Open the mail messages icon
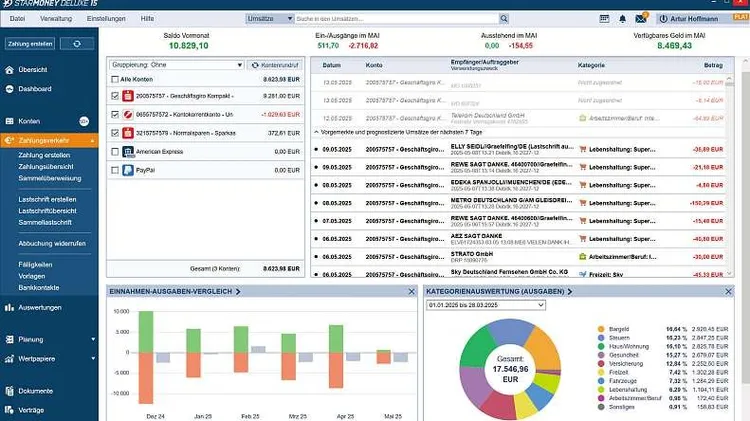 (x=640, y=19)
